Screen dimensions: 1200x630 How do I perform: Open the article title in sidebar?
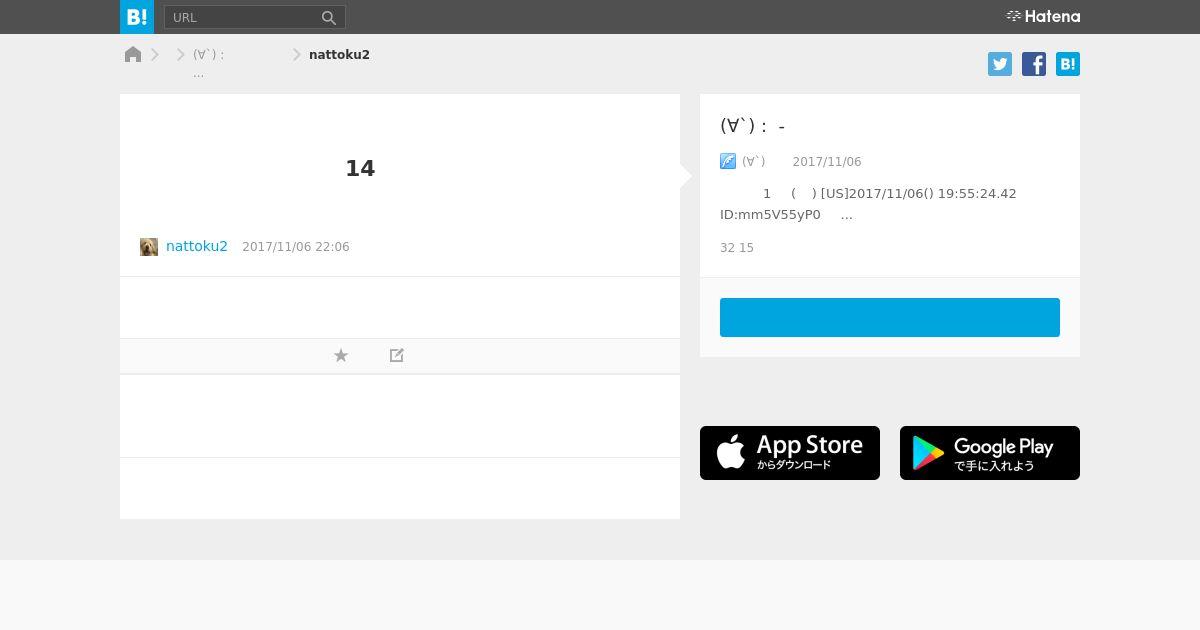(x=753, y=126)
